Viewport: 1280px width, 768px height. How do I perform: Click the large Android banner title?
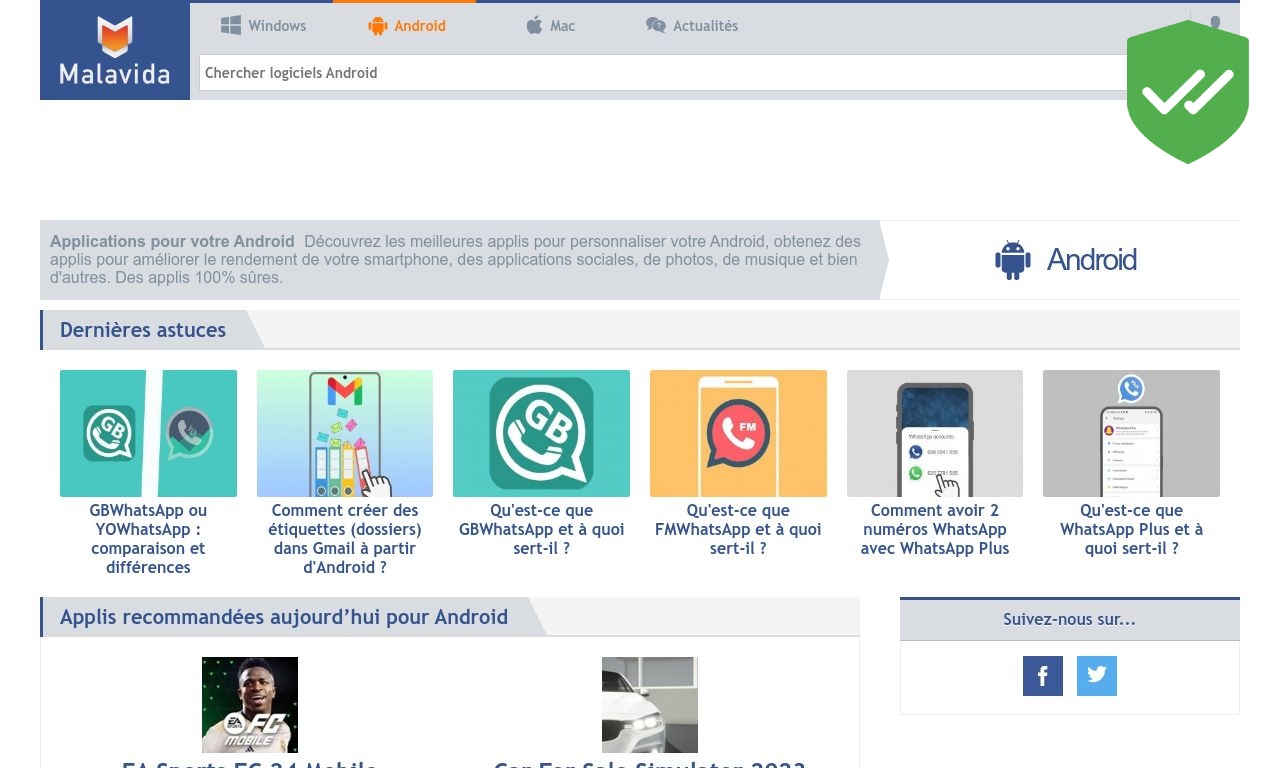[x=1066, y=260]
